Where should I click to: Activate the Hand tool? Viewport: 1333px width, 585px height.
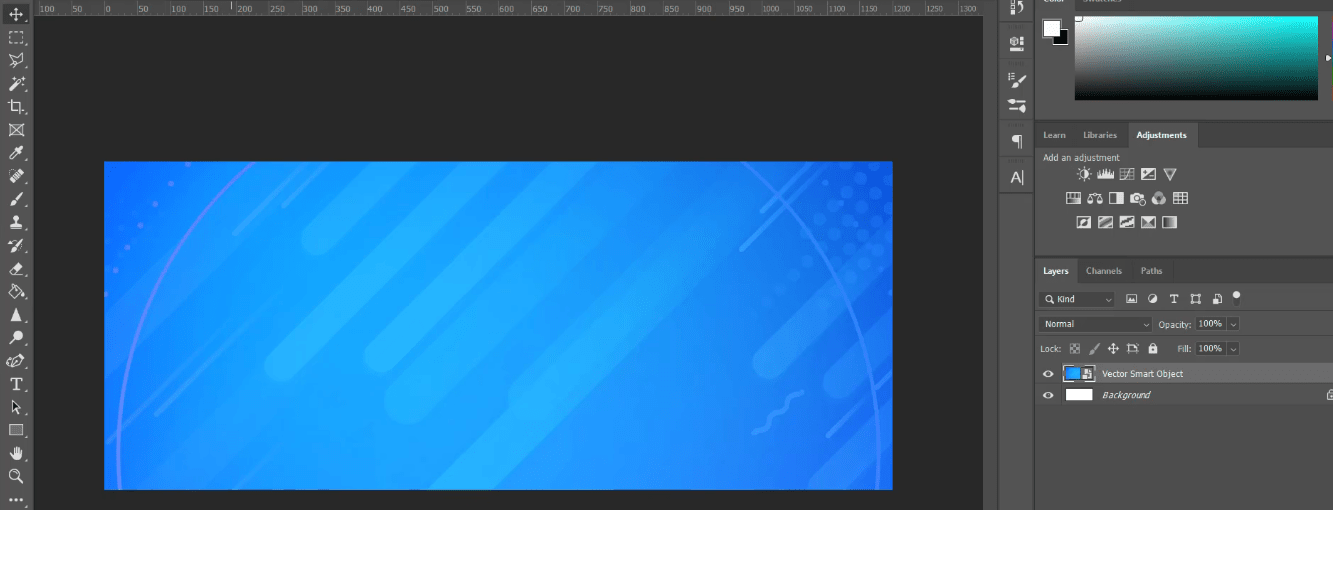tap(16, 454)
